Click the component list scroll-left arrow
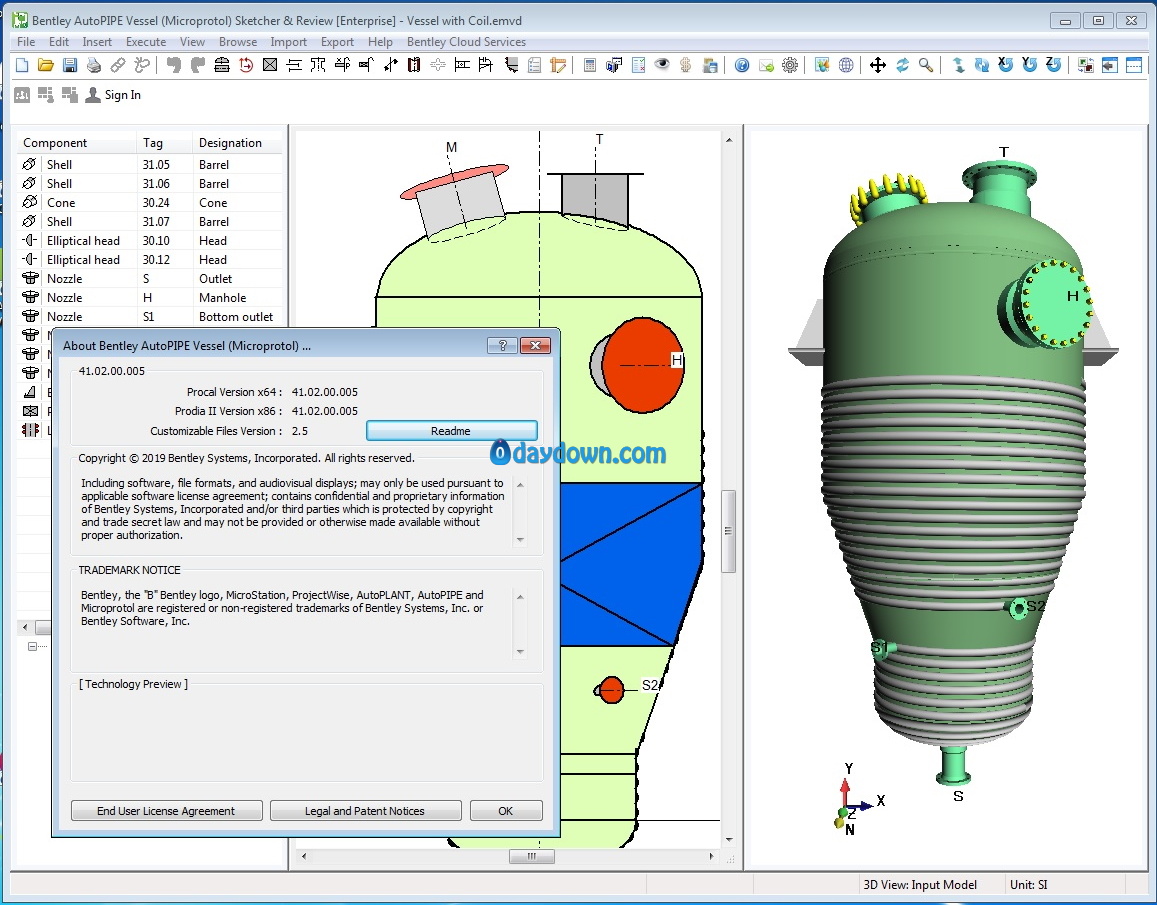1157x905 pixels. (25, 627)
